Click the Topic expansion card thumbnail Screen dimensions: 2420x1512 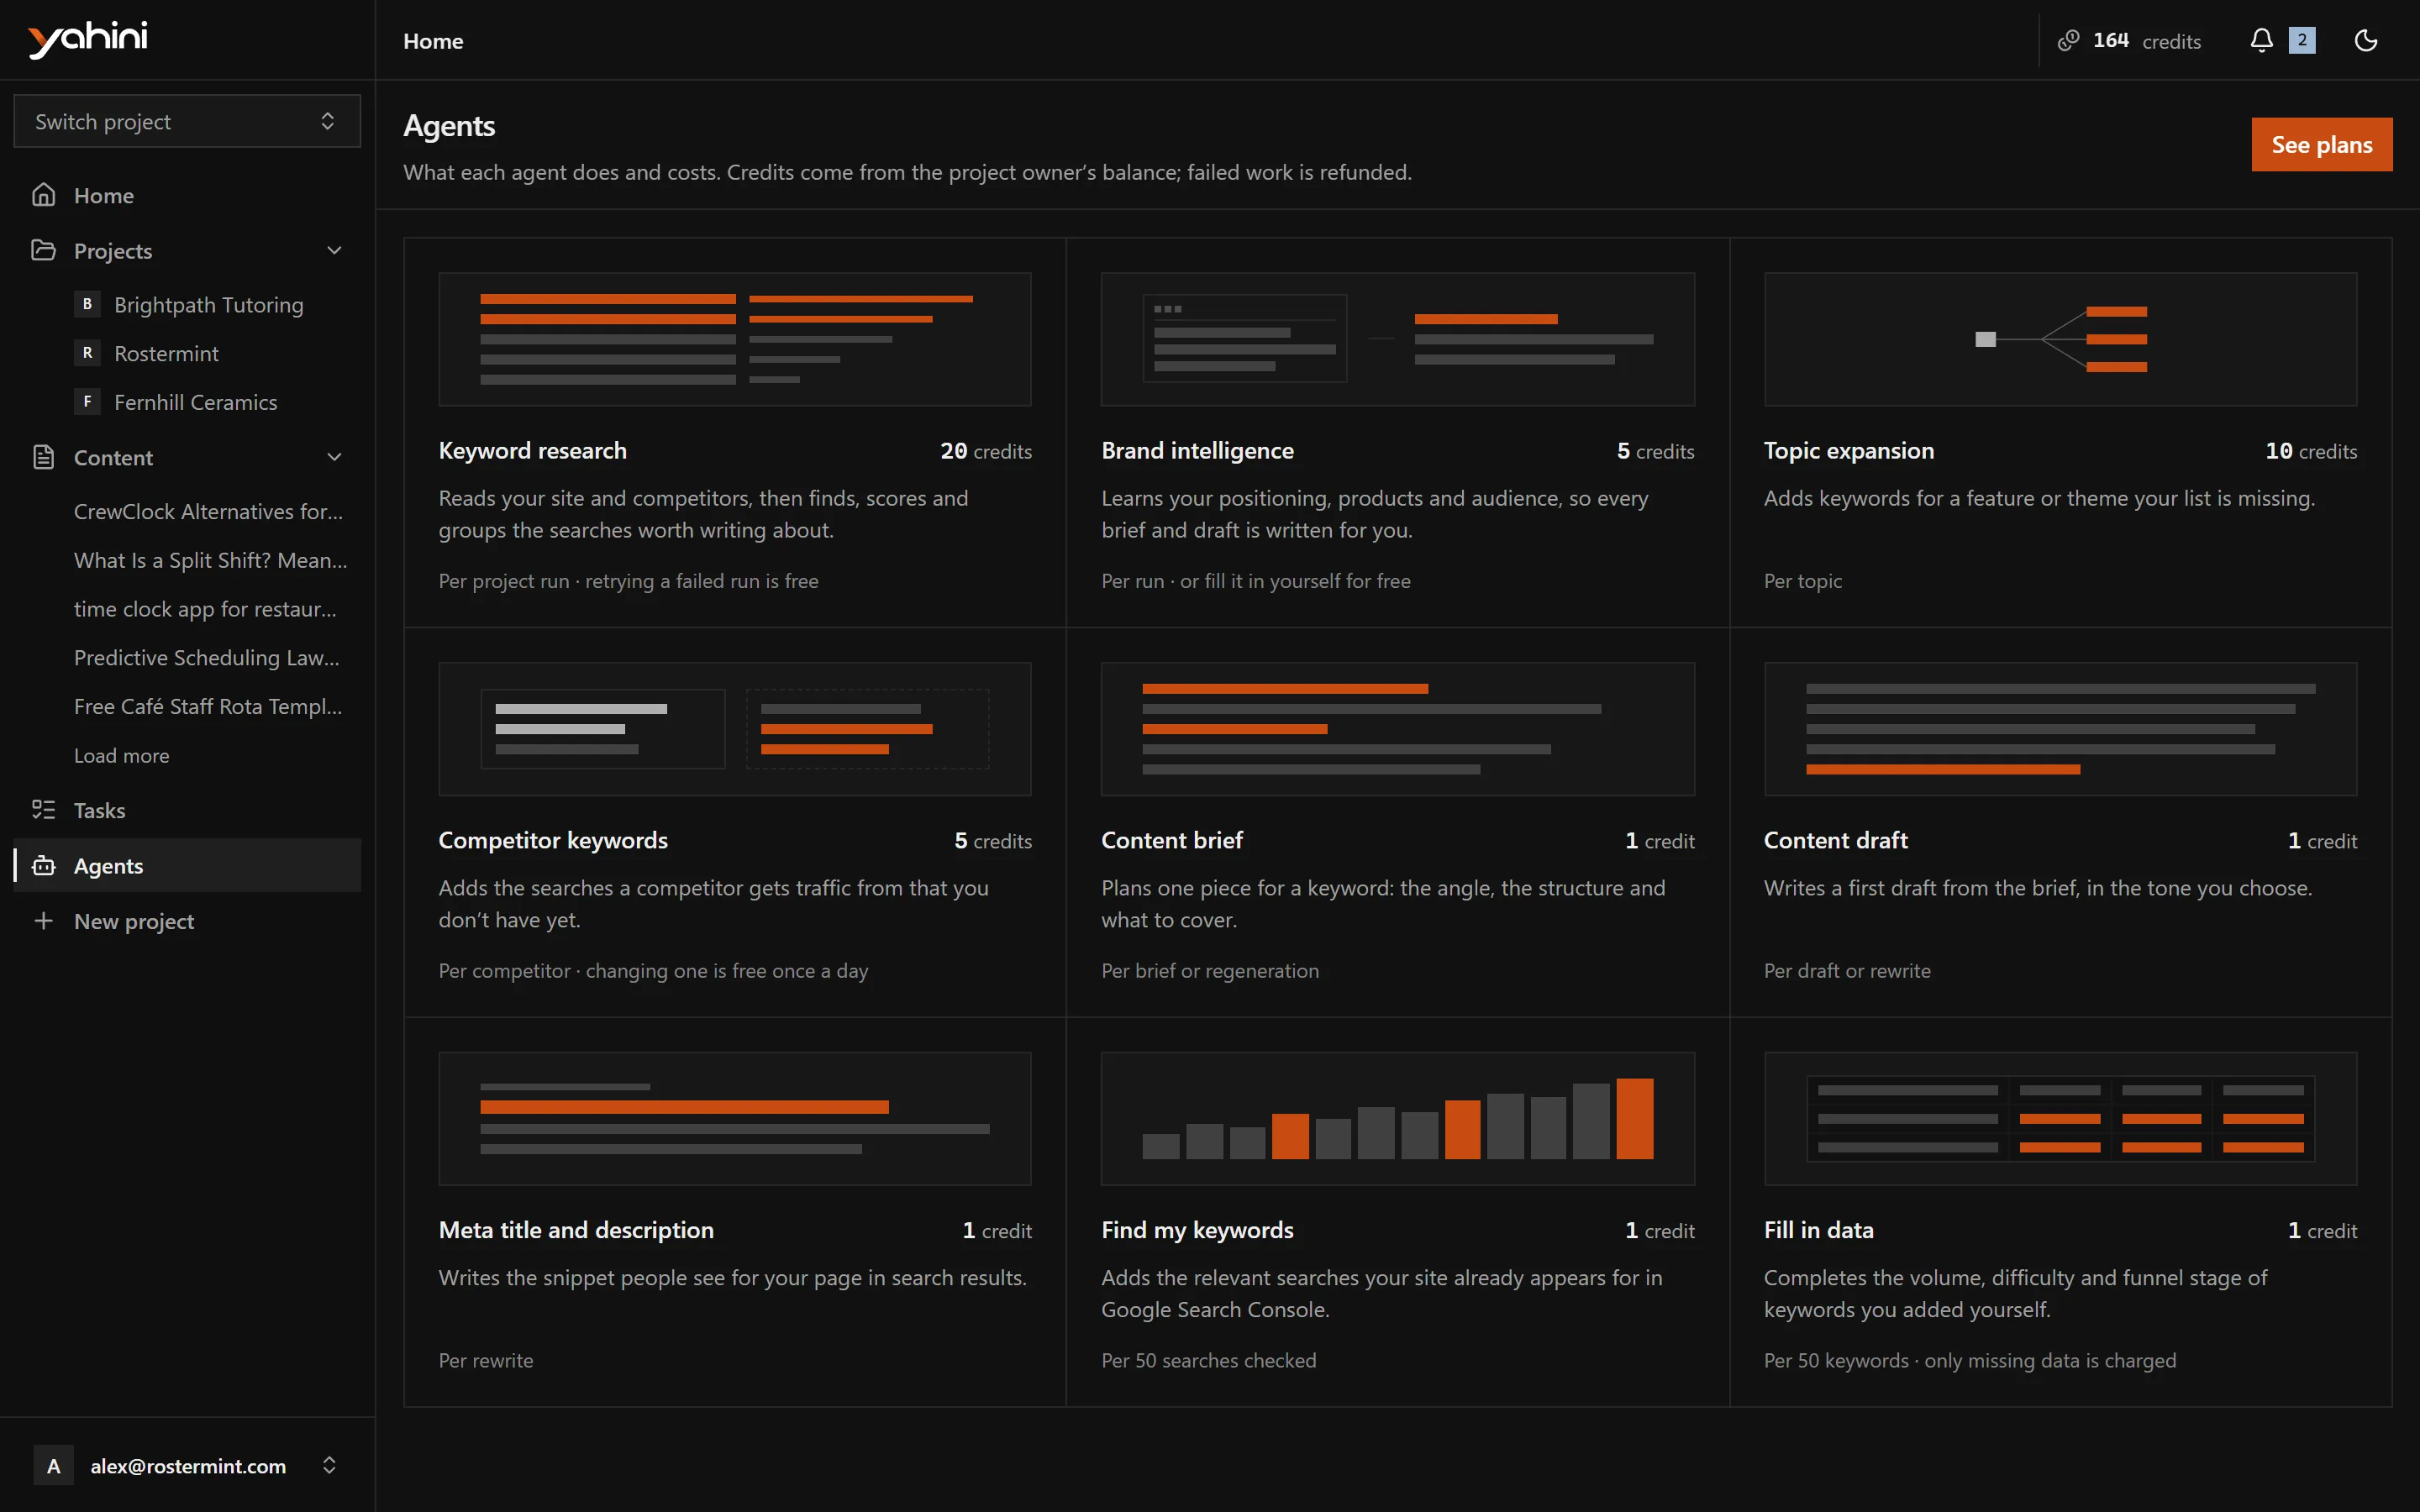pyautogui.click(x=2060, y=339)
